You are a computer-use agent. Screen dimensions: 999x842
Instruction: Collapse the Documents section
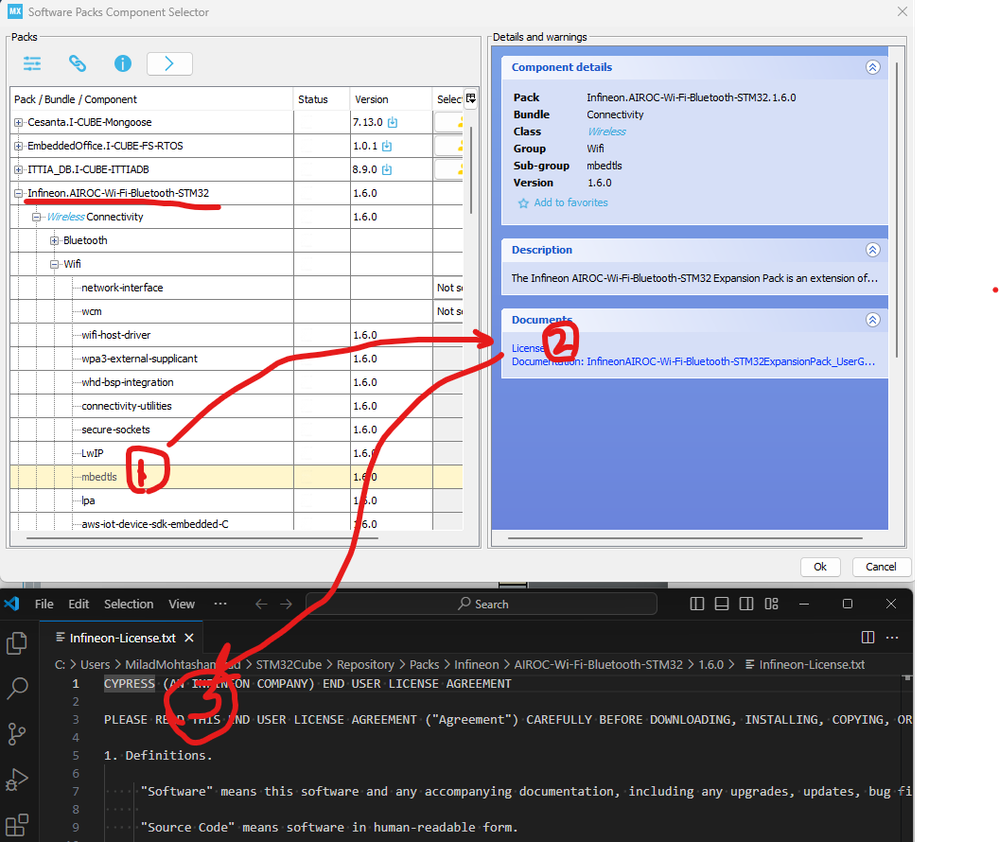(x=873, y=320)
